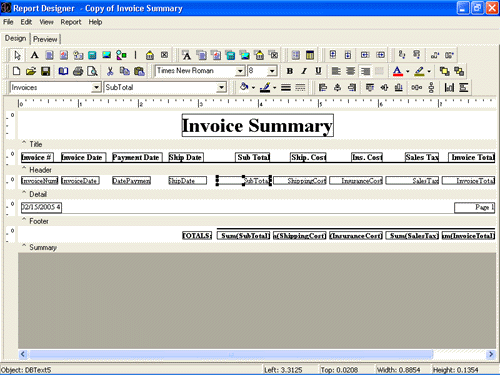This screenshot has height=375, width=500.
Task: Toggle Italic formatting
Action: click(x=304, y=71)
